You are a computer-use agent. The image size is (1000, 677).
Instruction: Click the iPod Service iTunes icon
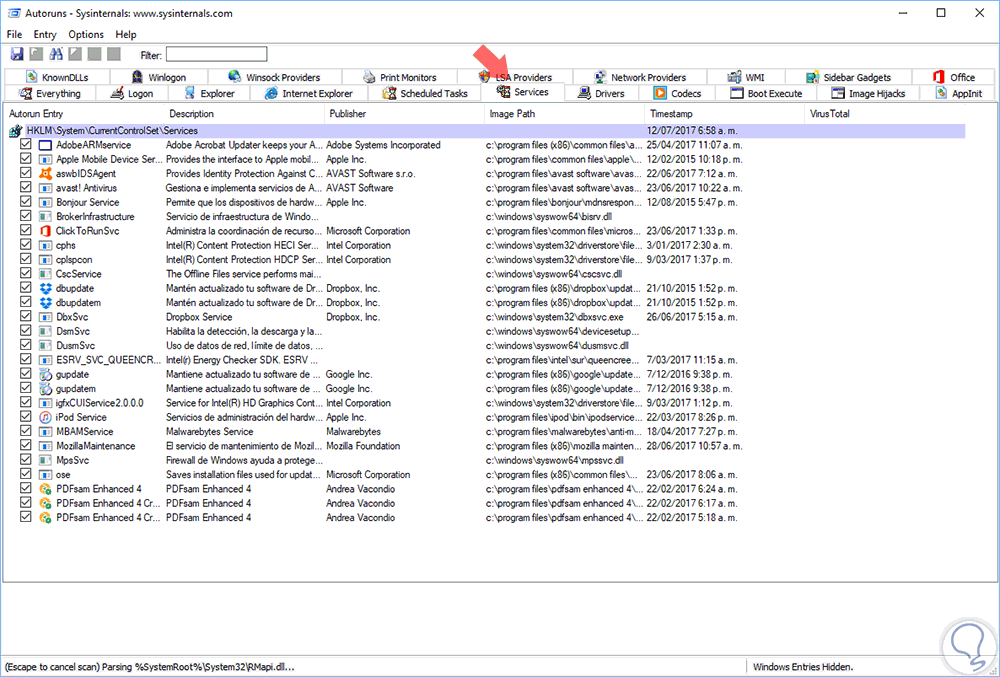[45, 418]
